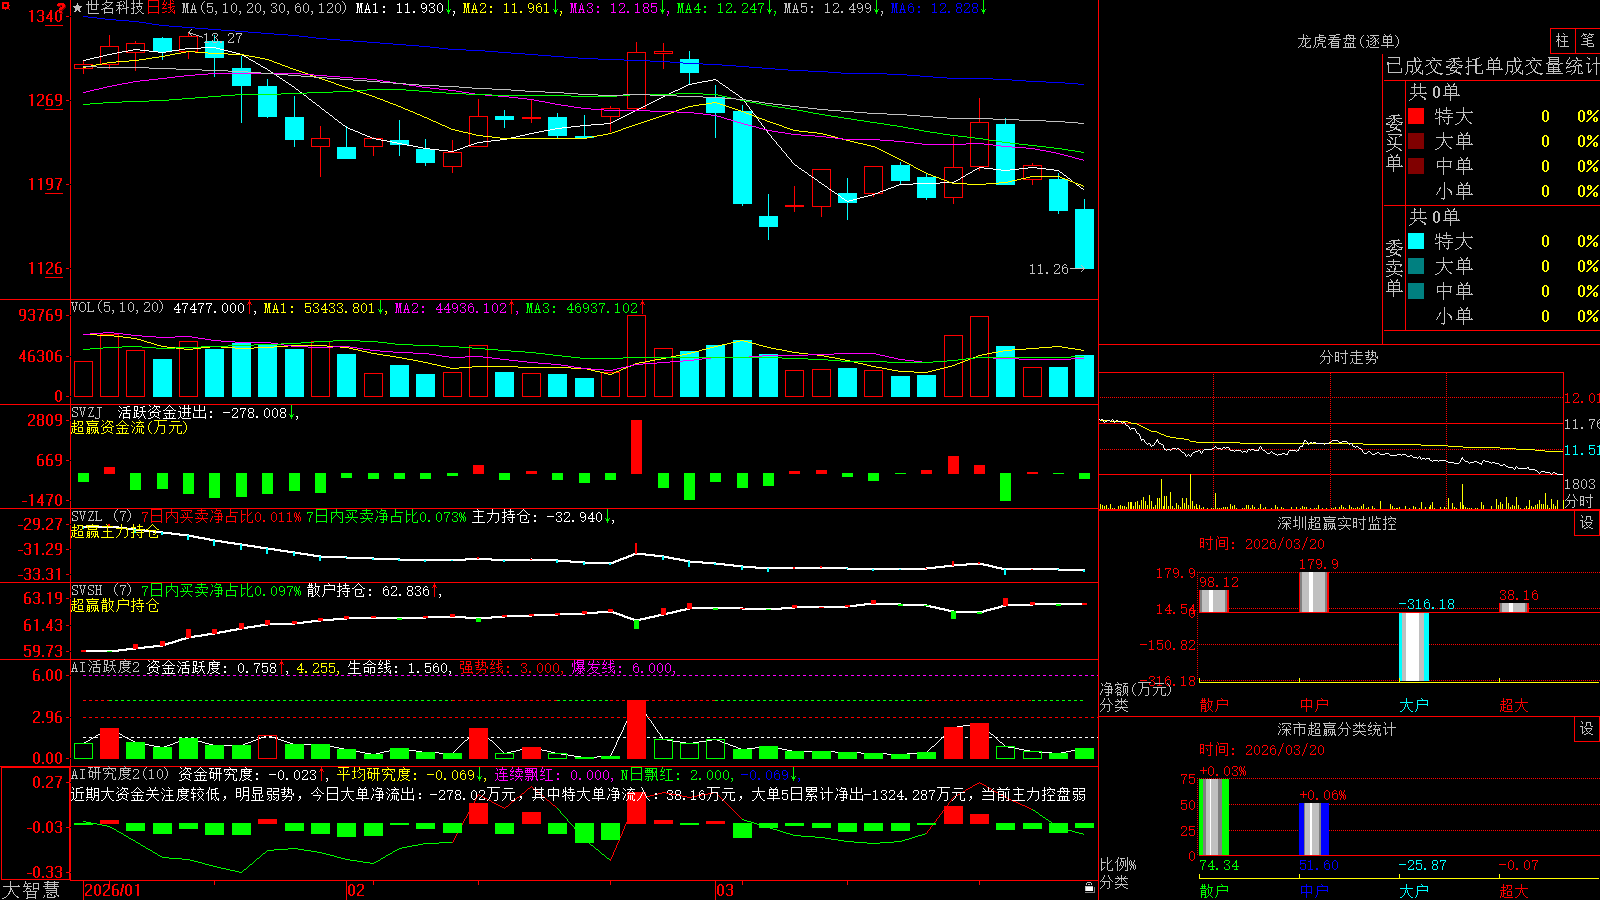
Task: Click the 超赢散户持仓 label
Action: (x=115, y=605)
